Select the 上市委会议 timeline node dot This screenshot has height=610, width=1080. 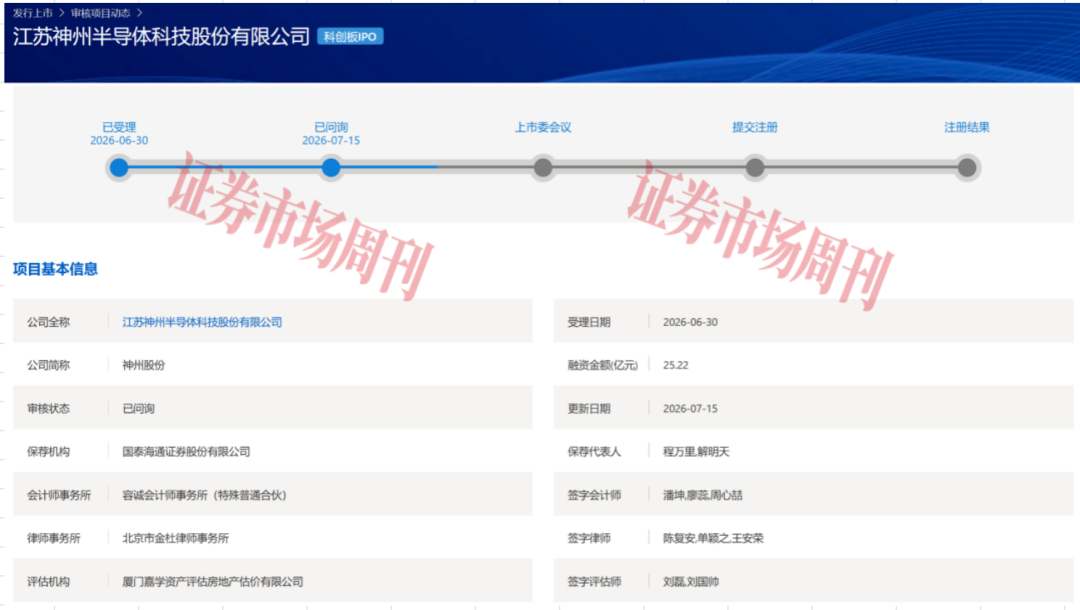click(543, 167)
